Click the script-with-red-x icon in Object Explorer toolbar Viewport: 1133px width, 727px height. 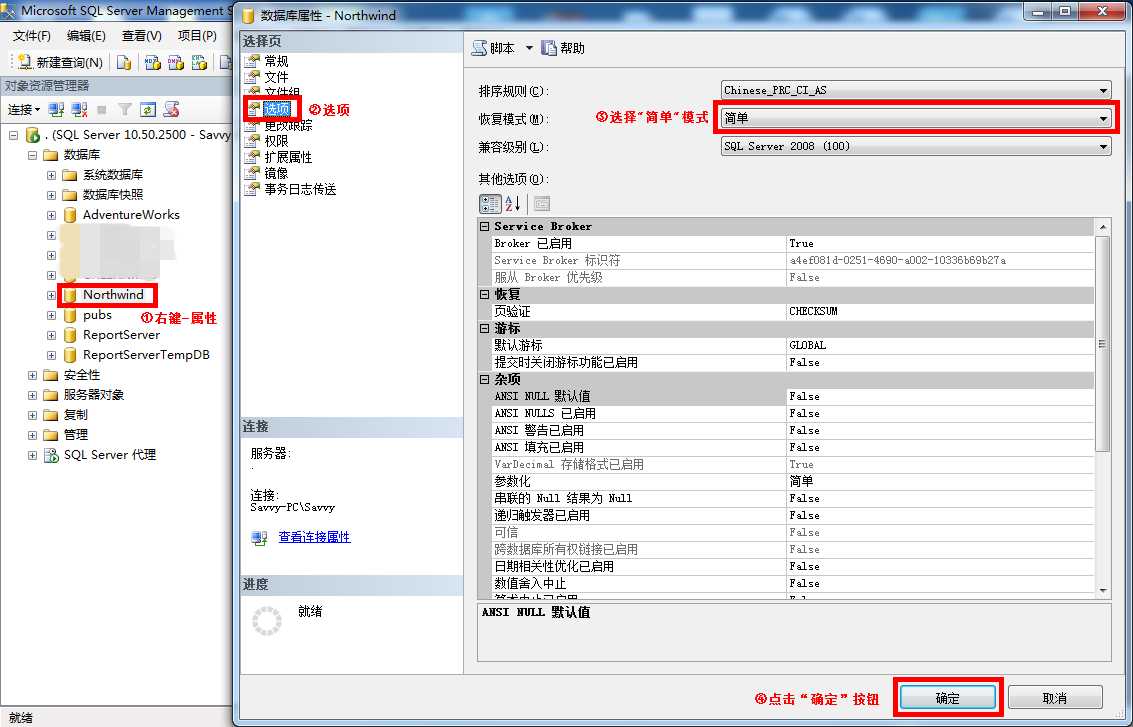171,110
